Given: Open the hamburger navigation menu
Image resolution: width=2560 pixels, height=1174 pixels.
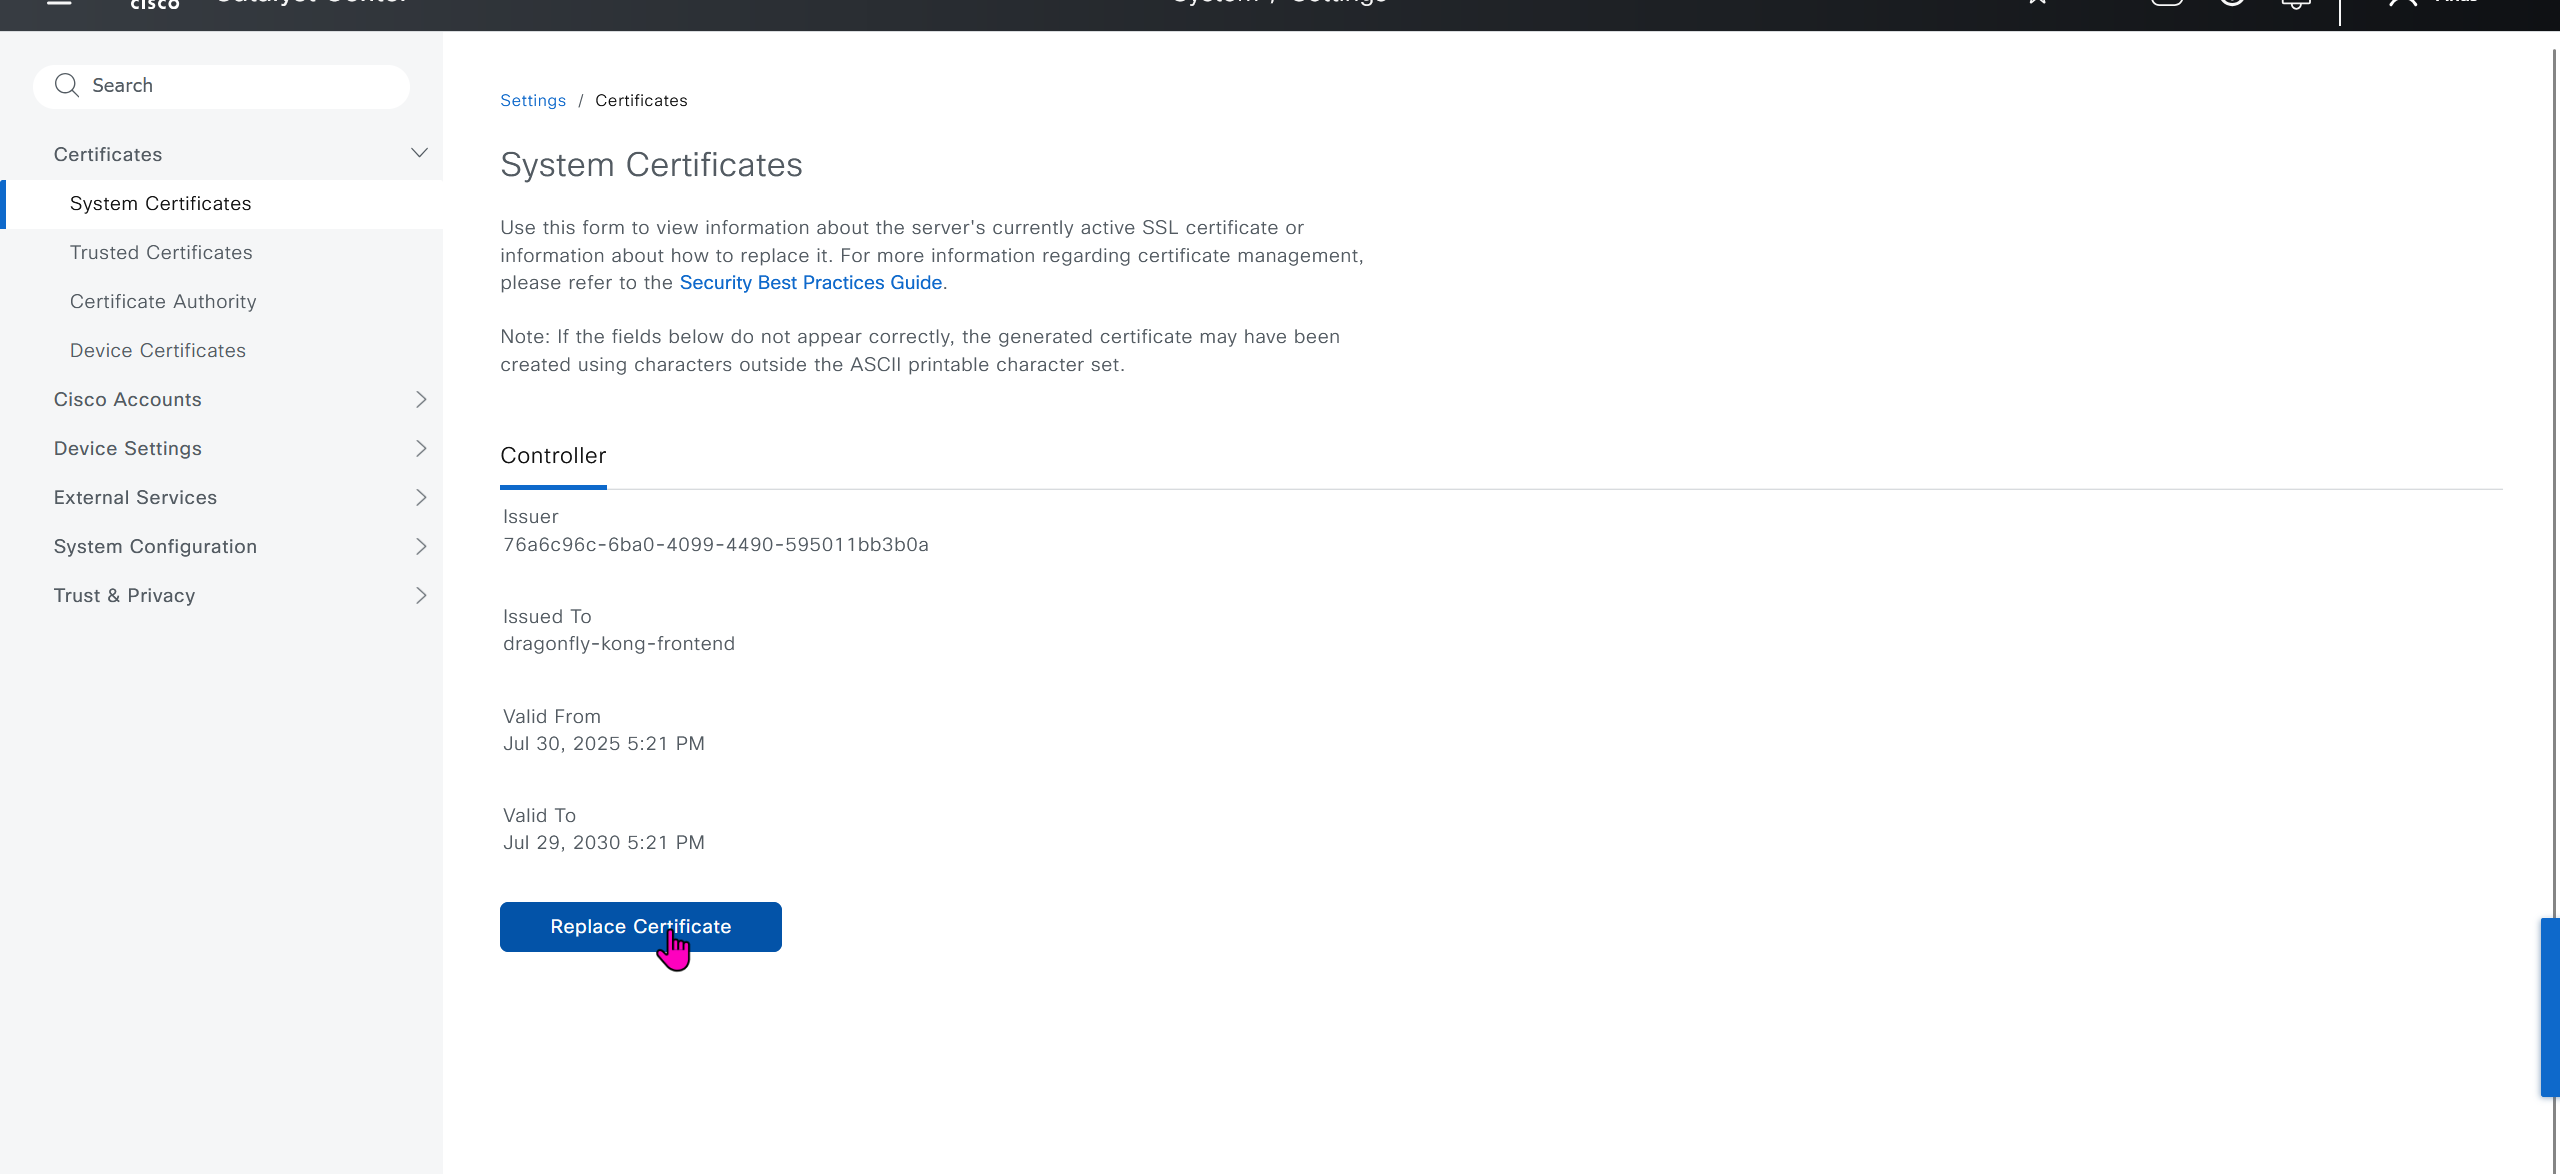Looking at the screenshot, I should tap(60, 3).
